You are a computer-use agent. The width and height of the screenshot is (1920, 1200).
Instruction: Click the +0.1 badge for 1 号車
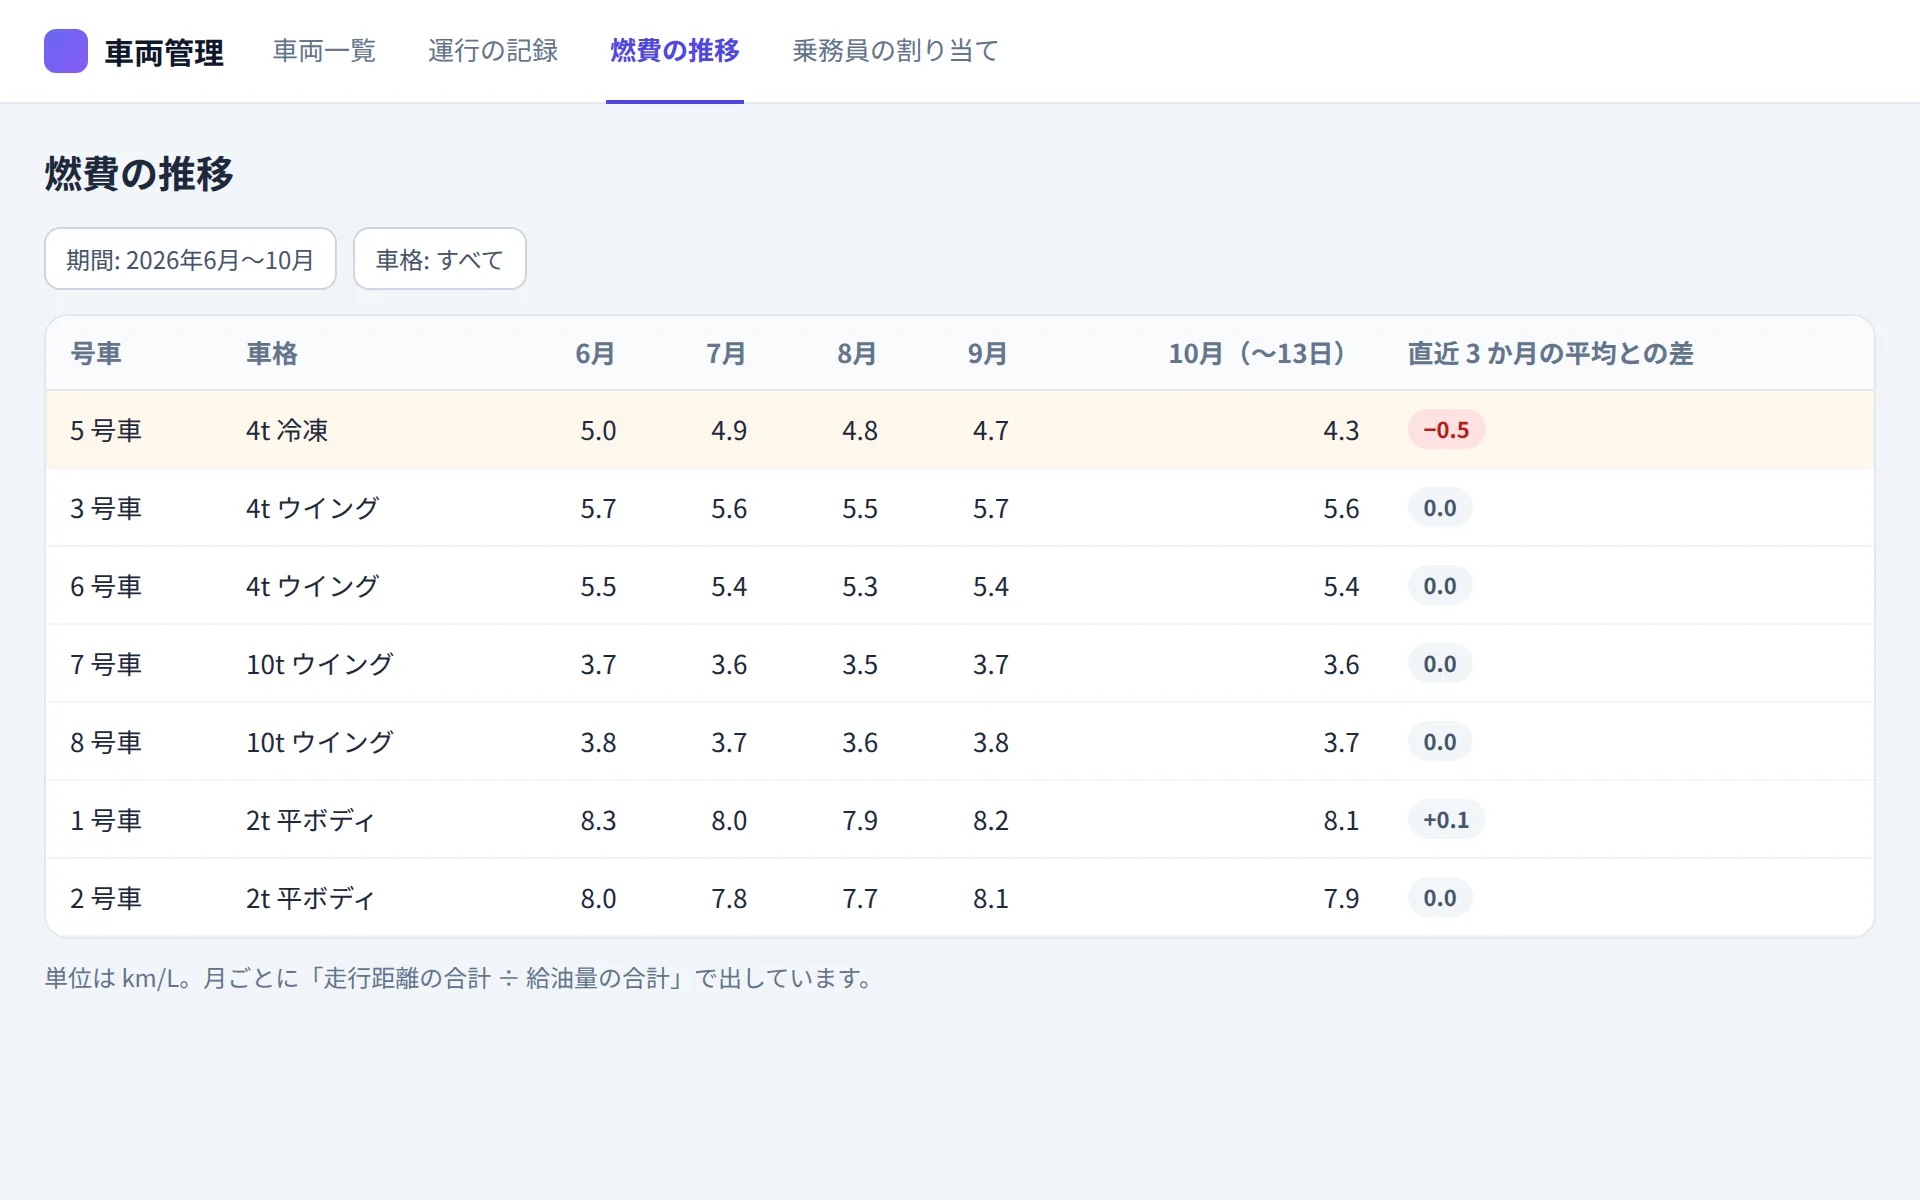point(1446,820)
